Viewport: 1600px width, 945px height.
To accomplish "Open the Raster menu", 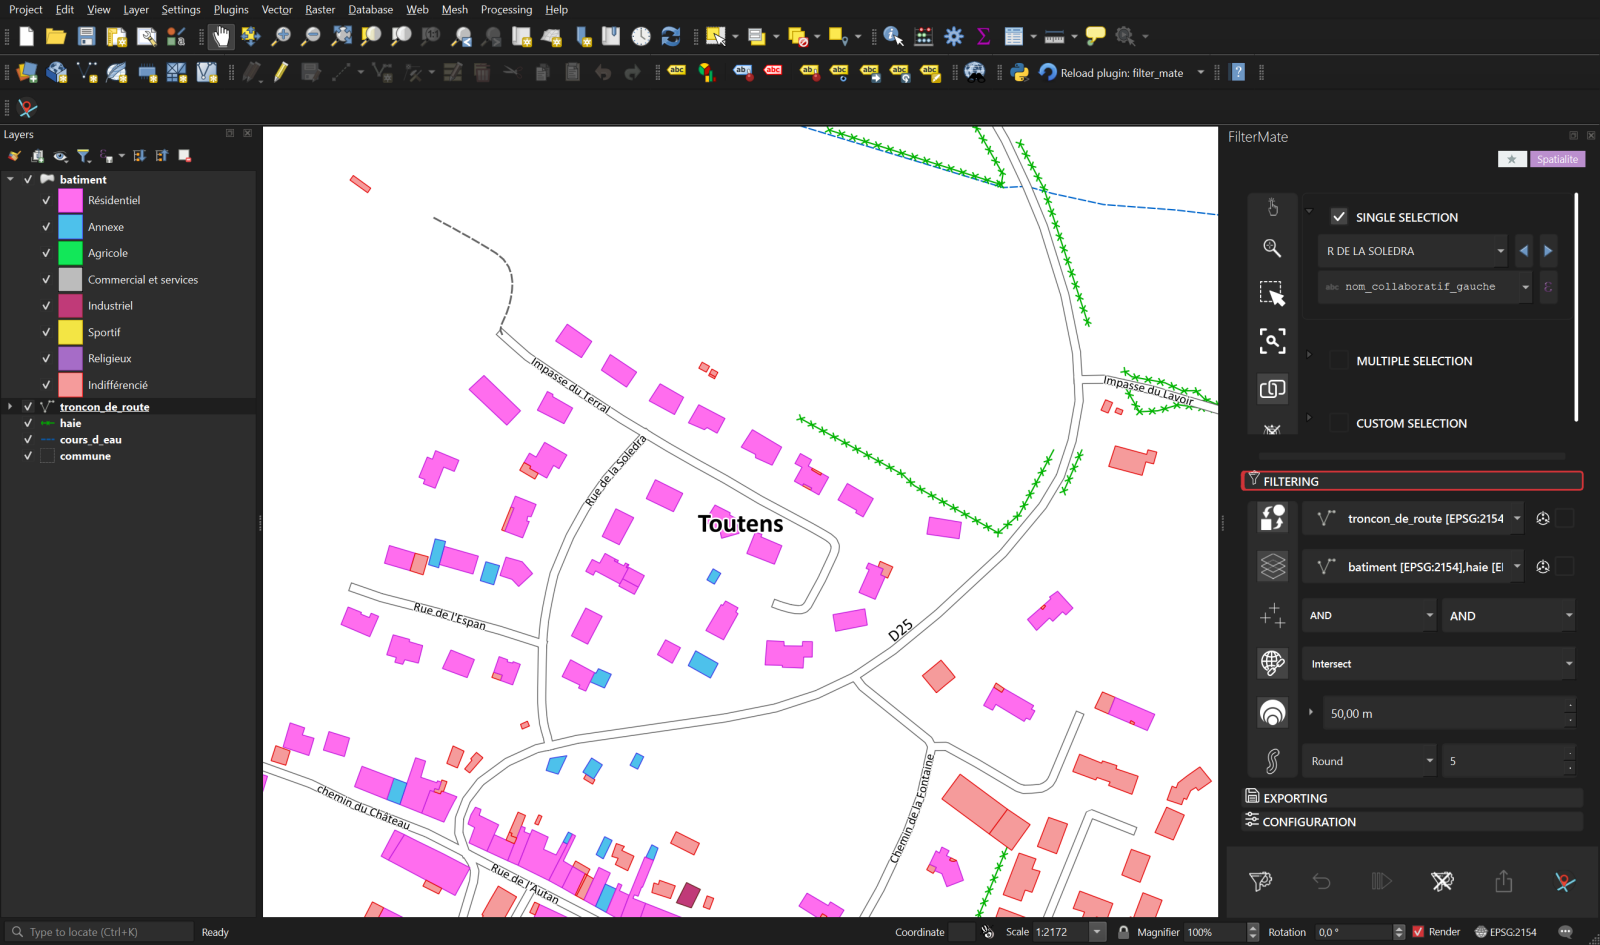I will click(x=320, y=10).
